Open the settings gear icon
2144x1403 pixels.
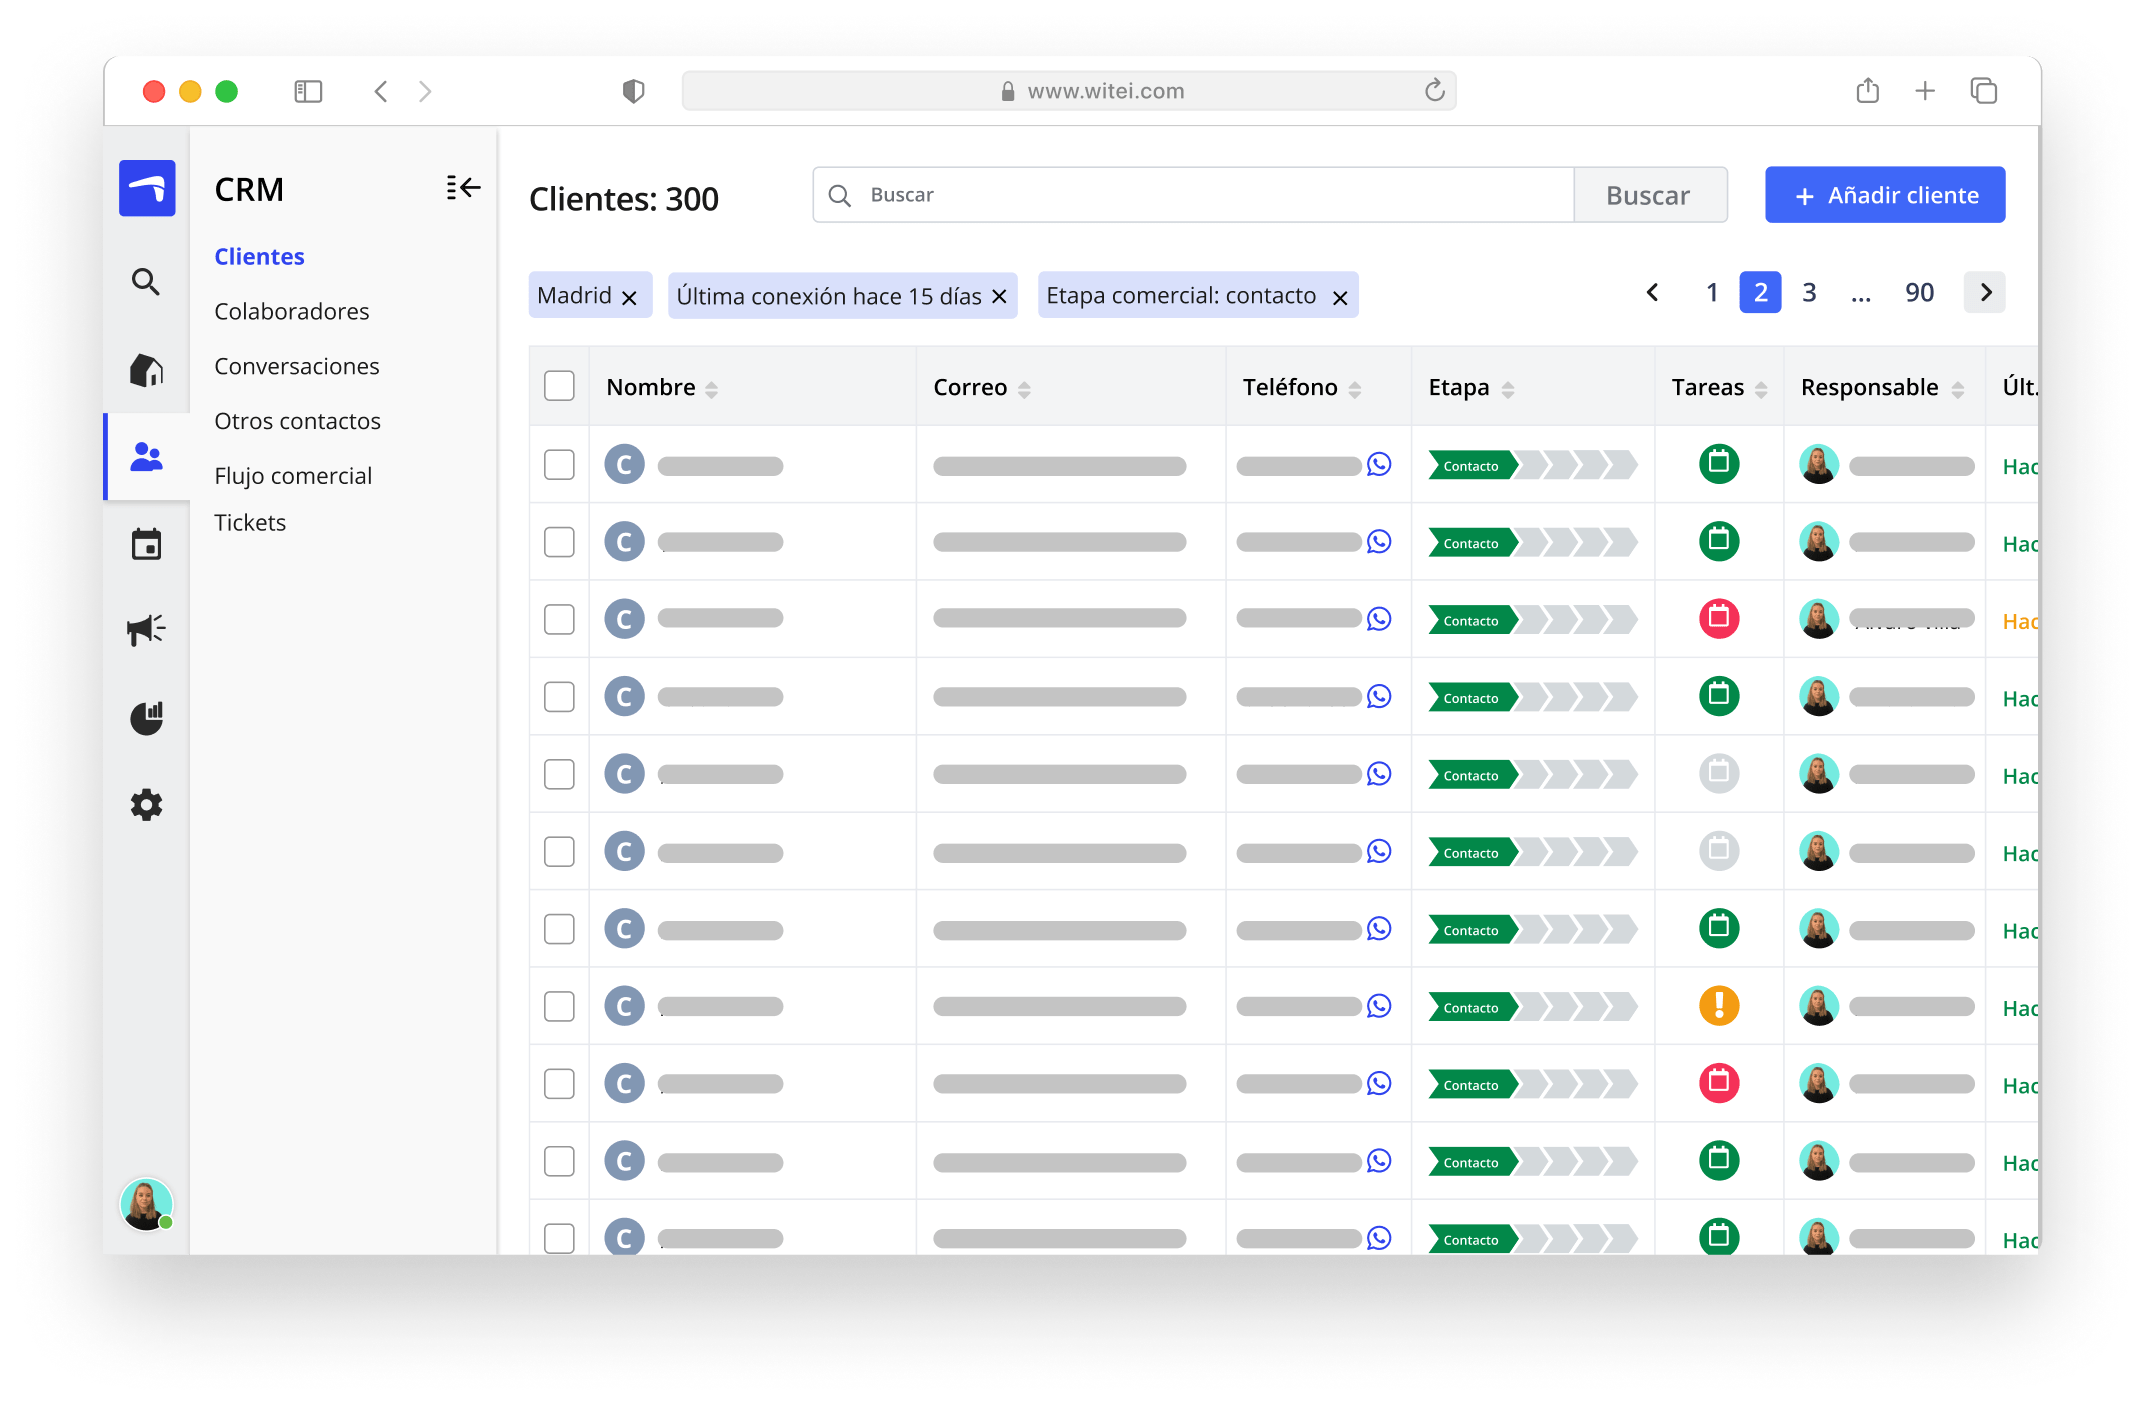coord(146,805)
